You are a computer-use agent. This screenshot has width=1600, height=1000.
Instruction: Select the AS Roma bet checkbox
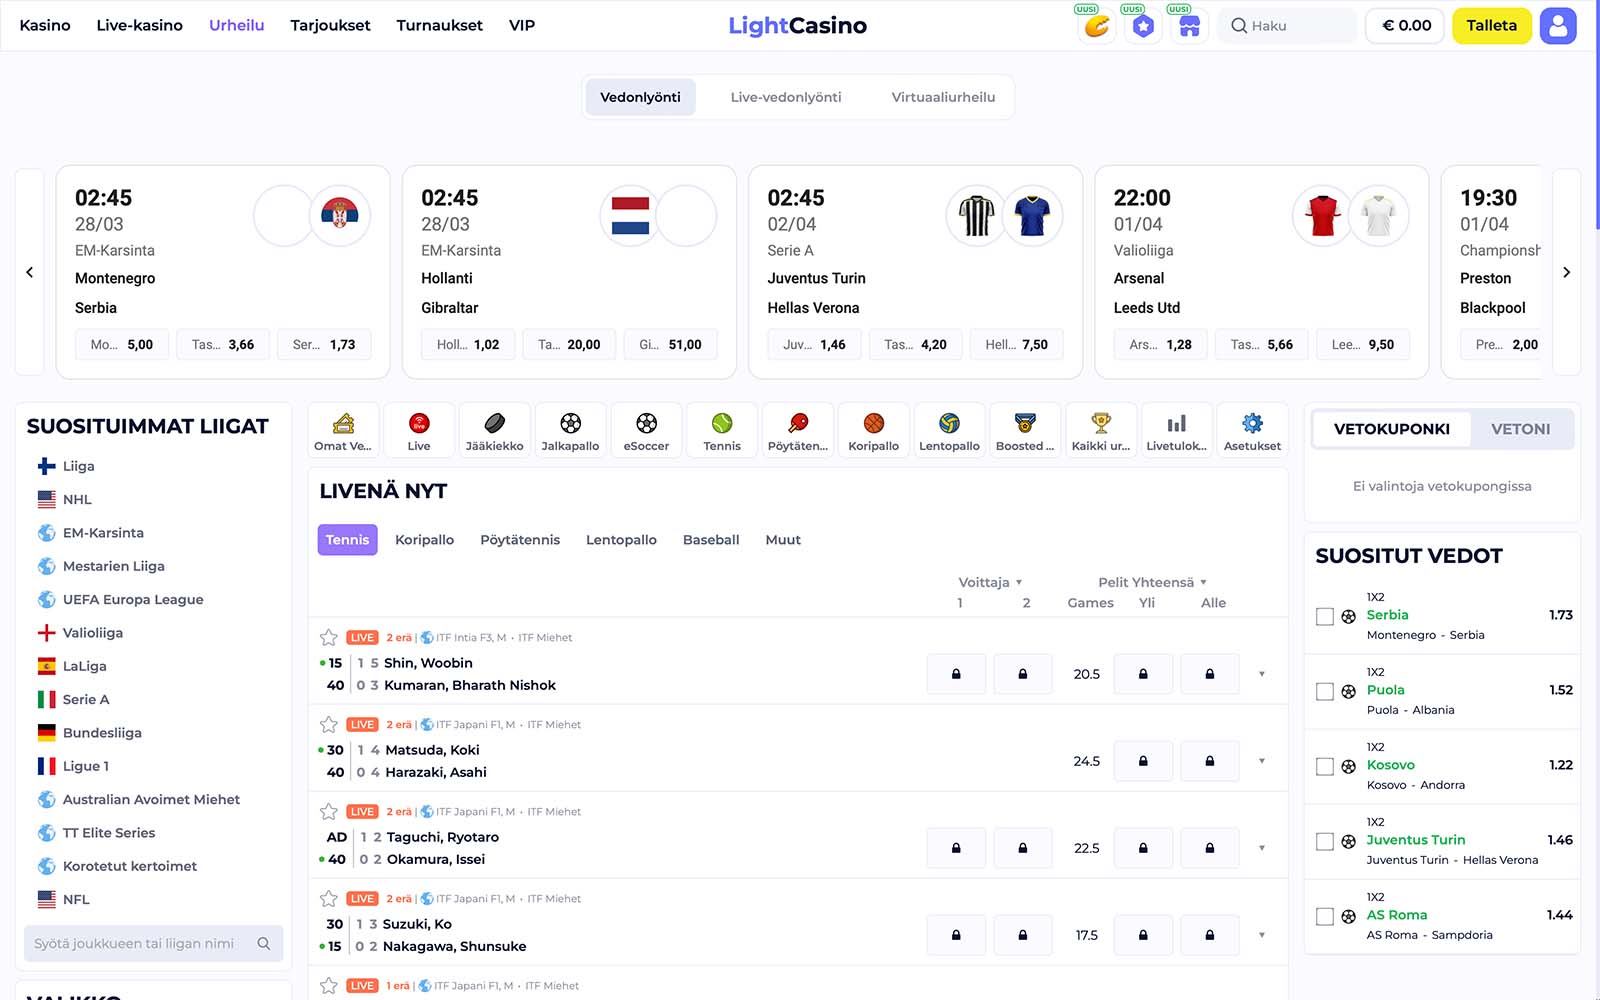coord(1325,917)
